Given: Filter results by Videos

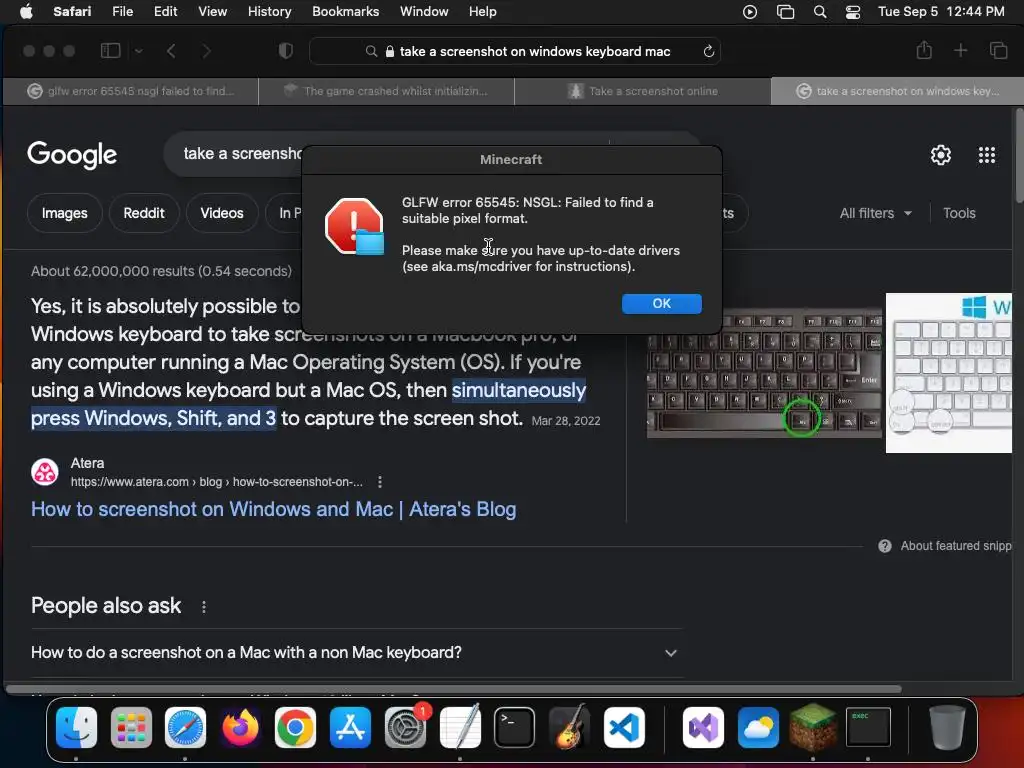Looking at the screenshot, I should click(x=222, y=213).
